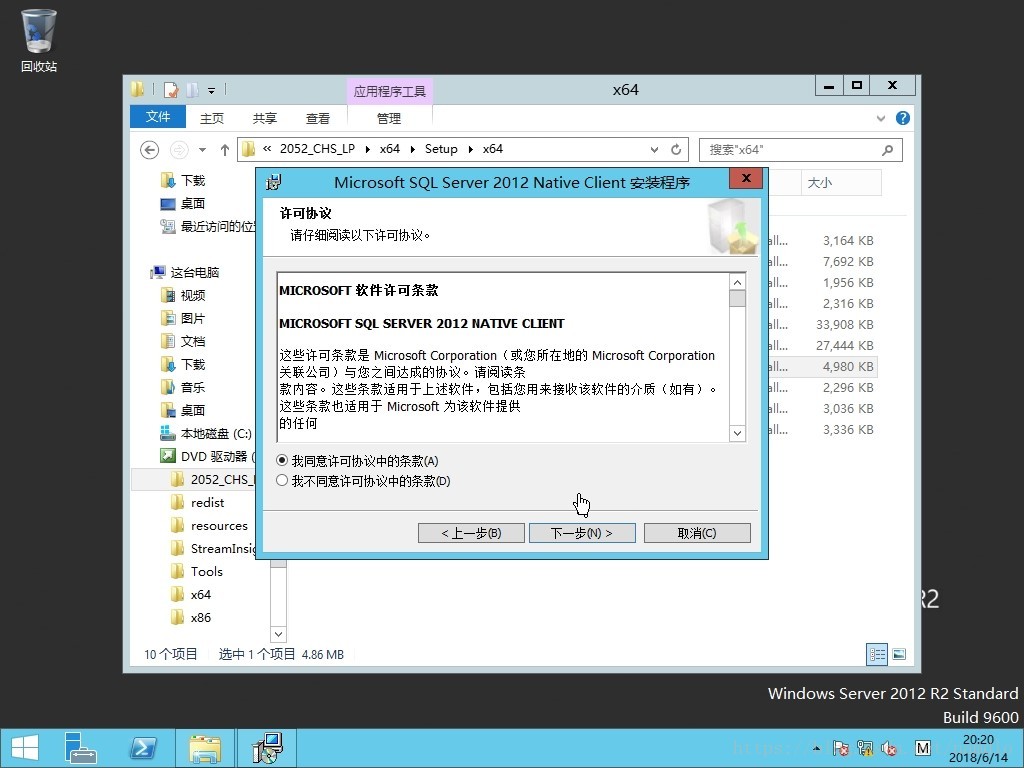The image size is (1024, 768).
Task: Select the x86 folder in tree
Action: click(200, 618)
